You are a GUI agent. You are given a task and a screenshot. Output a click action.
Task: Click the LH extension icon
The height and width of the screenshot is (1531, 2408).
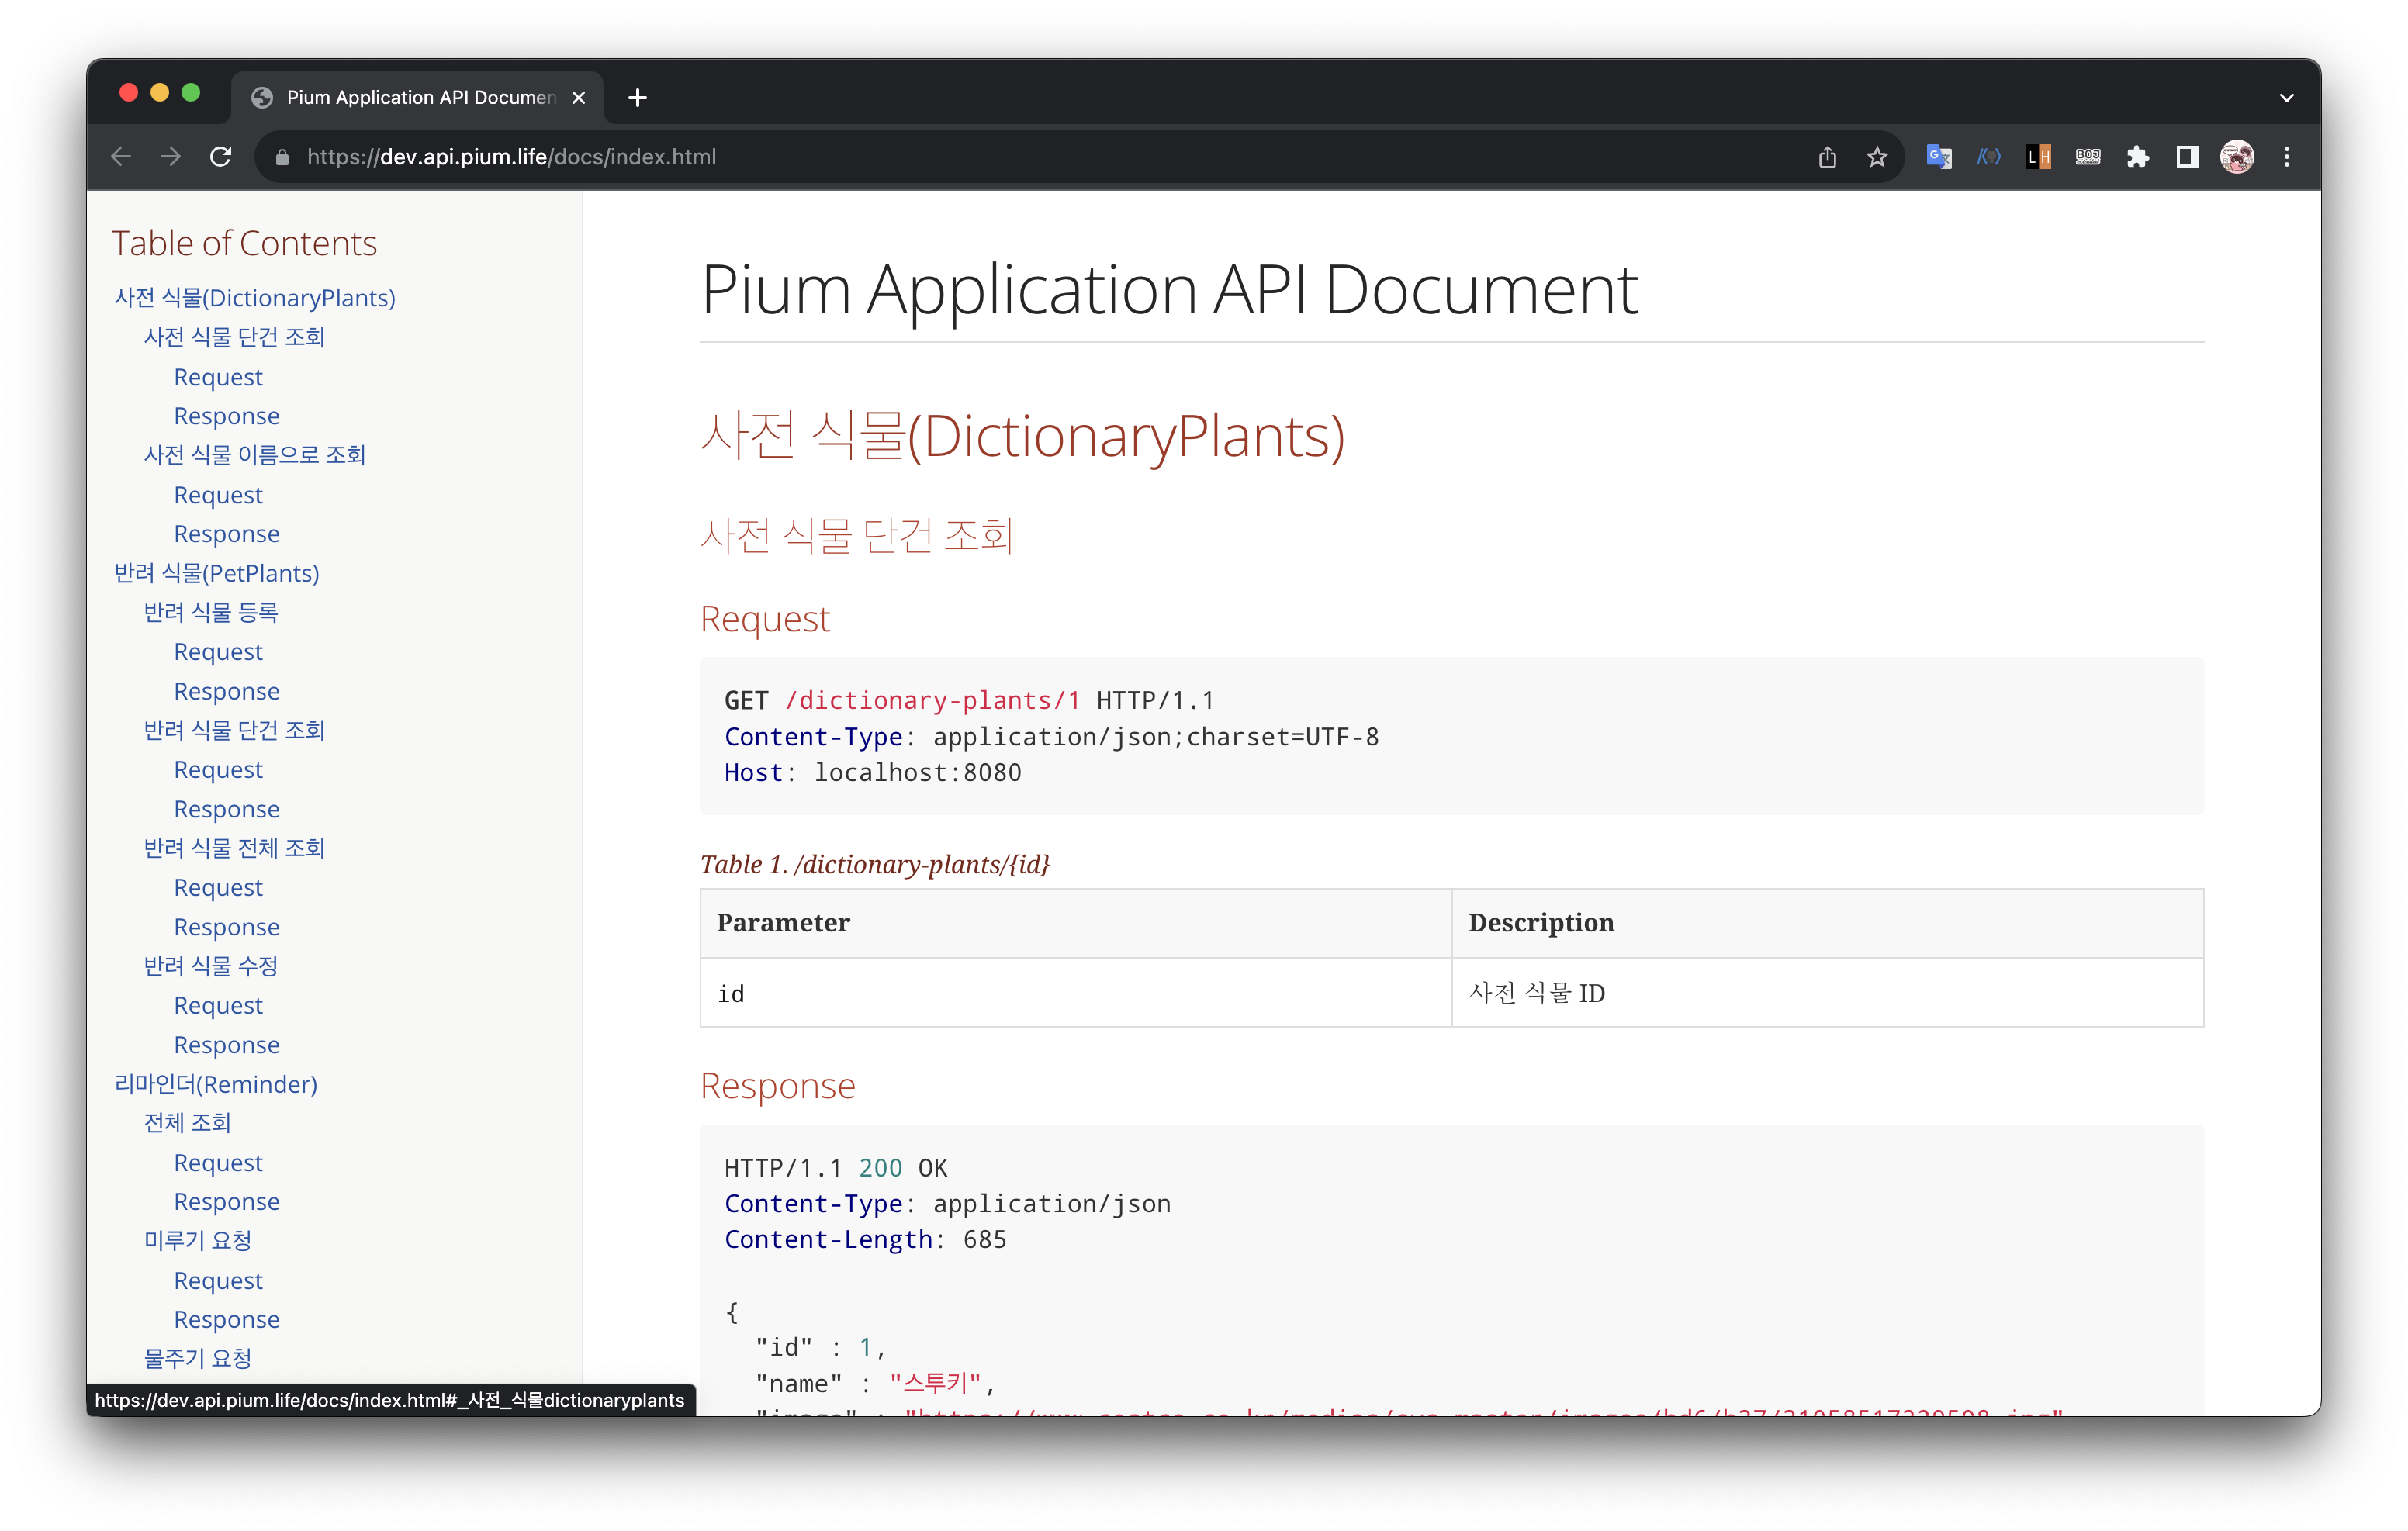click(2038, 157)
